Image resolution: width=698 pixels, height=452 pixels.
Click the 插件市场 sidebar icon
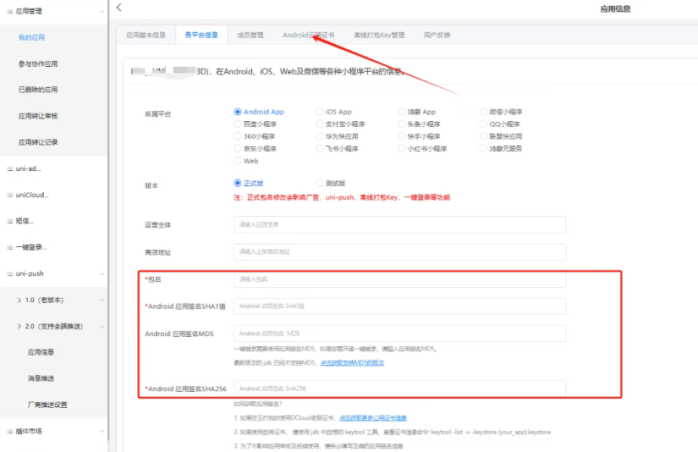[x=7, y=430]
